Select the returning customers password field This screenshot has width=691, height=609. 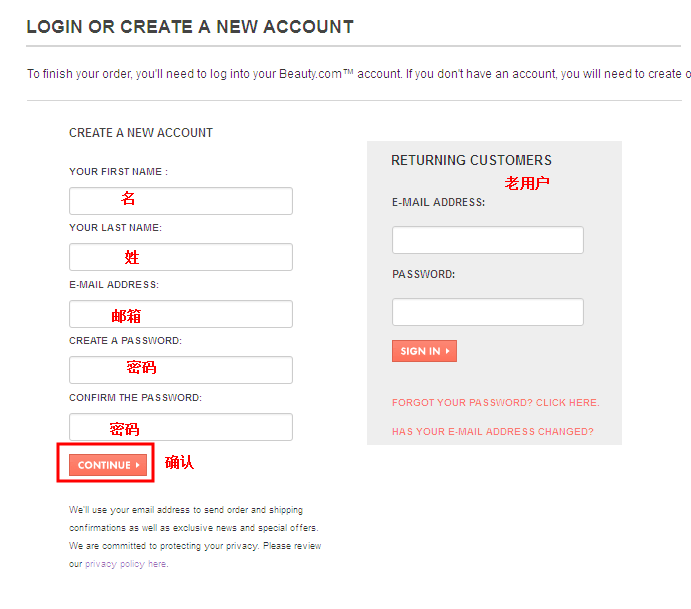(487, 312)
